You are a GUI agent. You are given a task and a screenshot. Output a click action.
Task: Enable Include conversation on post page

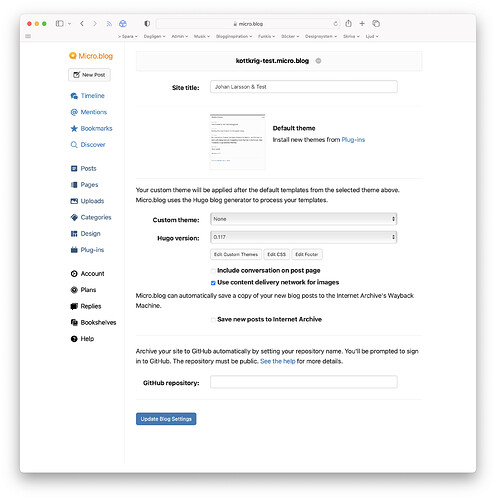click(x=213, y=271)
